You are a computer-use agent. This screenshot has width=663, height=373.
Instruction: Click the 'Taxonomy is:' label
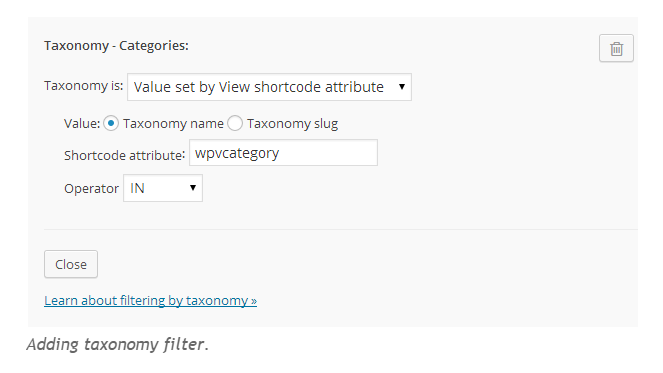(83, 86)
